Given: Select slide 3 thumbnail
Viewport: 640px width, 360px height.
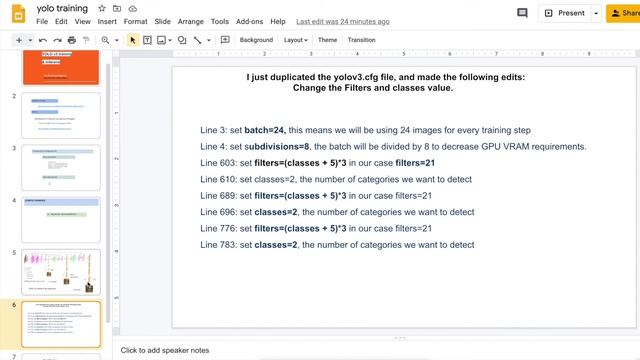Looking at the screenshot, I should coord(61,167).
